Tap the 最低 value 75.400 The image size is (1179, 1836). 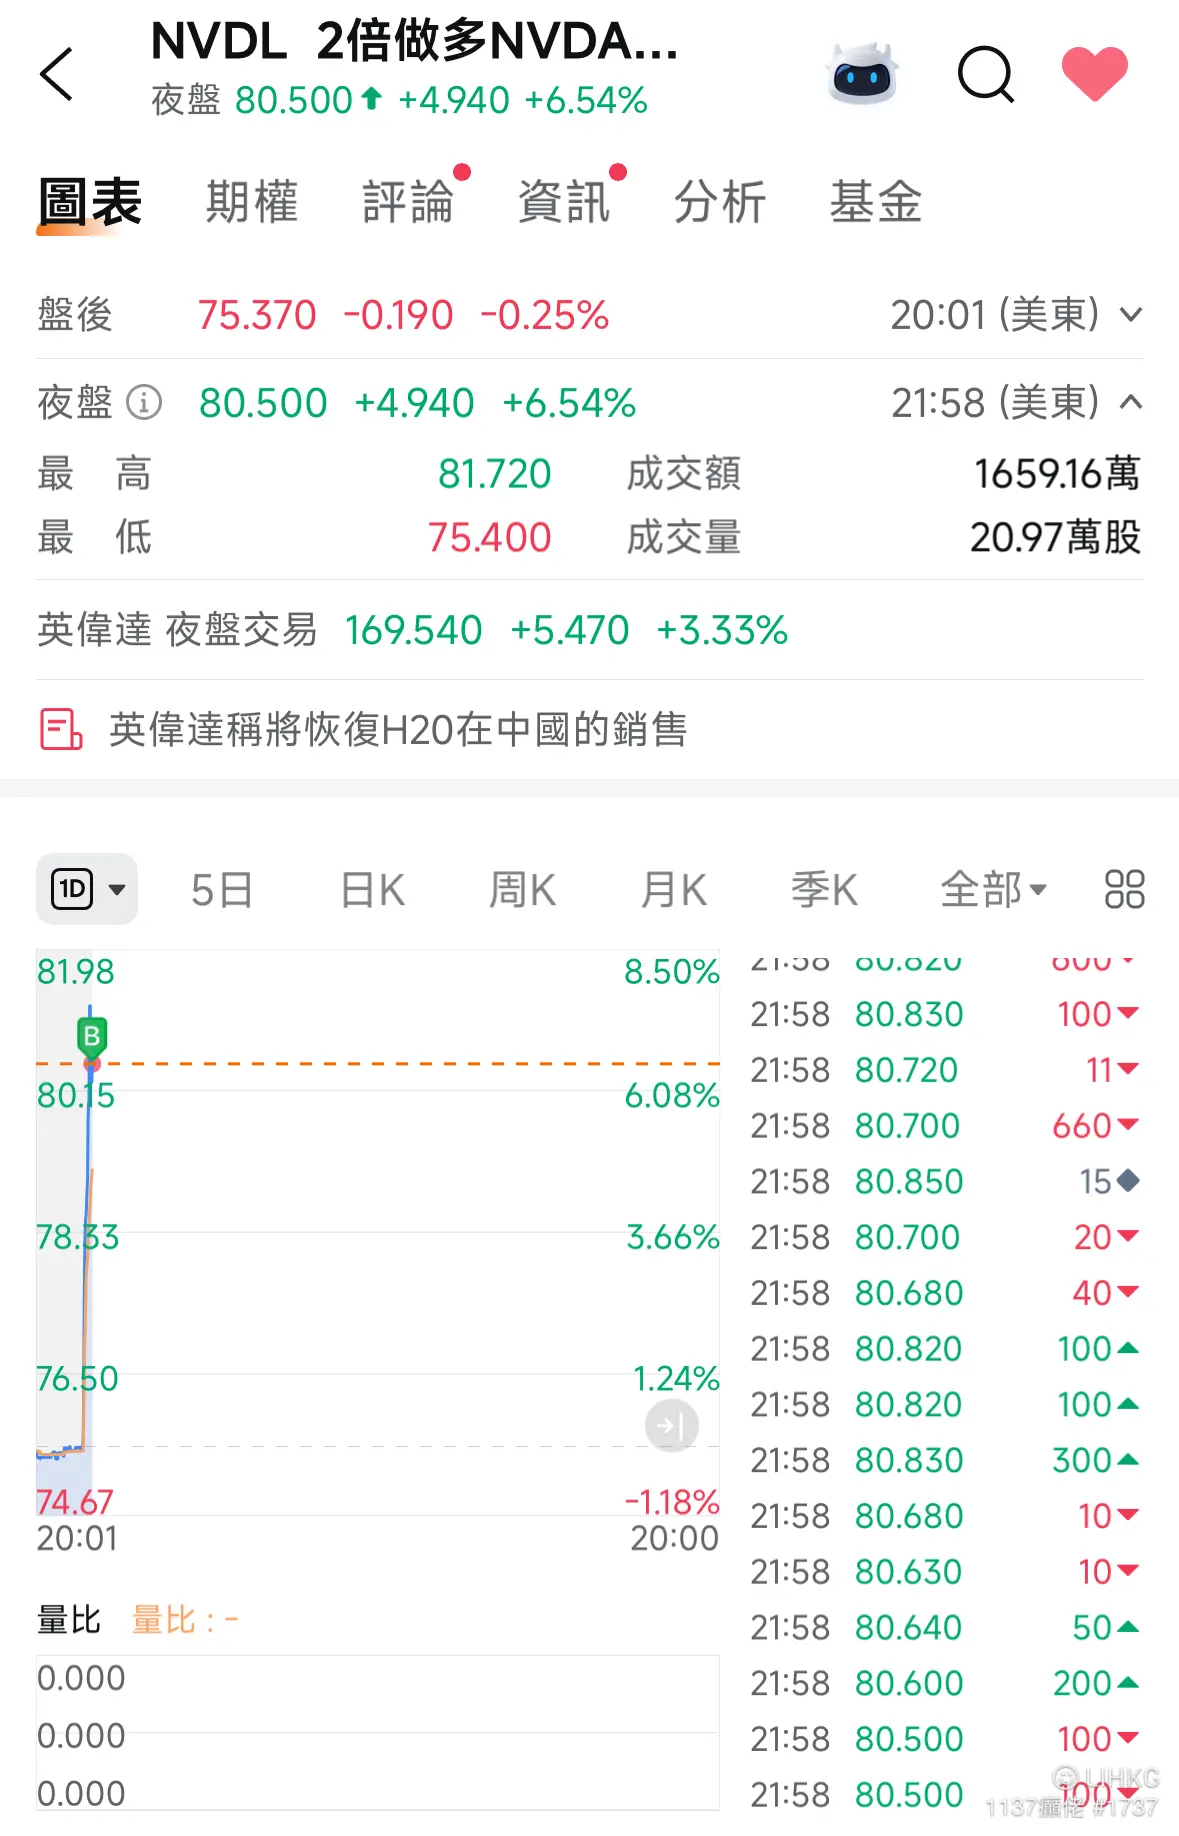click(x=490, y=538)
